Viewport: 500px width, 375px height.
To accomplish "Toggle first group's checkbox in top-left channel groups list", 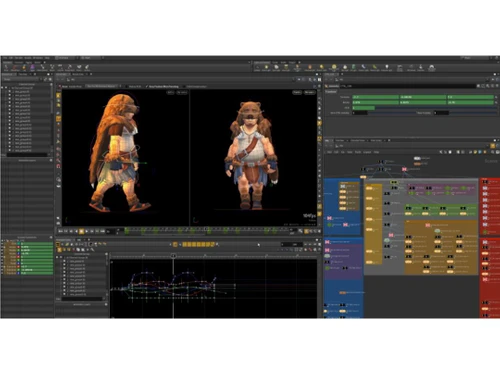I will (10, 91).
